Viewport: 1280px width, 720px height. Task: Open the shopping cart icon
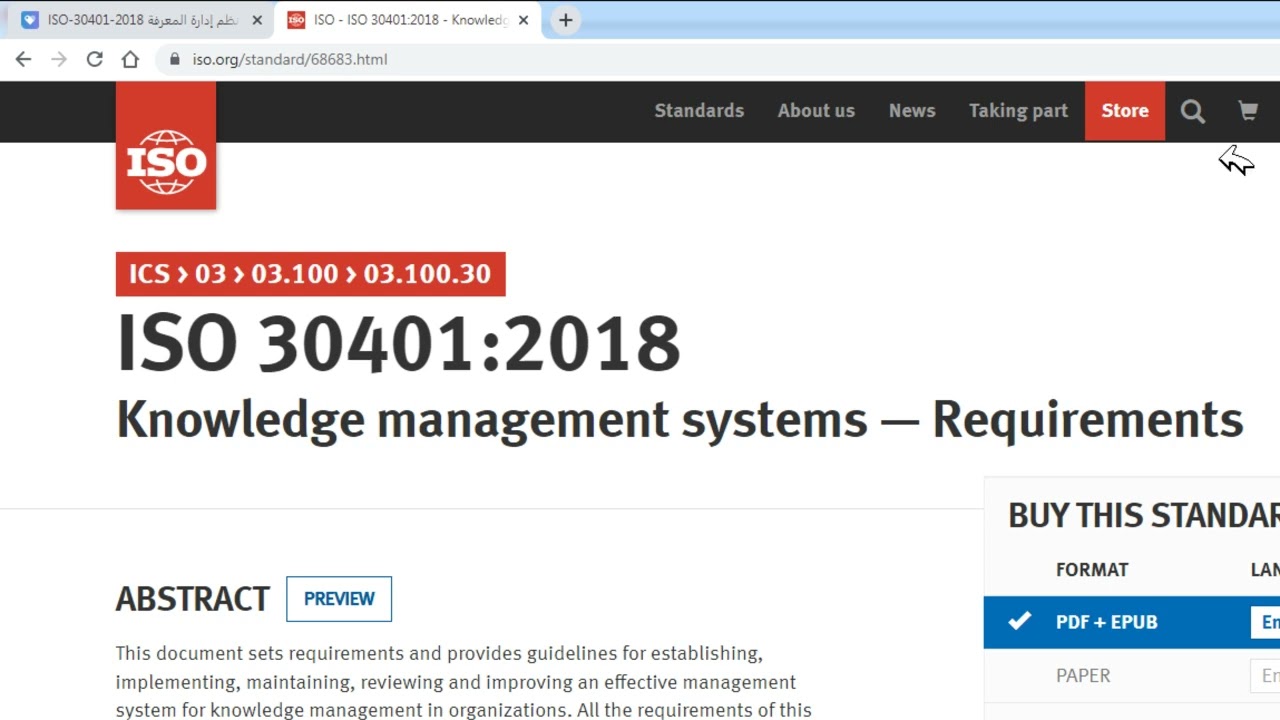click(x=1247, y=110)
